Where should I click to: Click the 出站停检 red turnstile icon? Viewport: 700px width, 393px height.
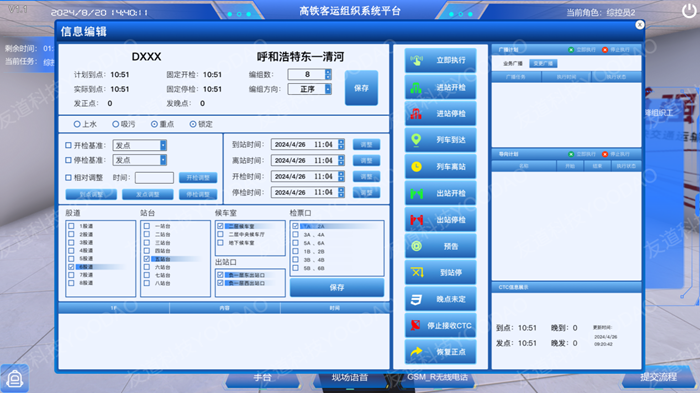(416, 220)
